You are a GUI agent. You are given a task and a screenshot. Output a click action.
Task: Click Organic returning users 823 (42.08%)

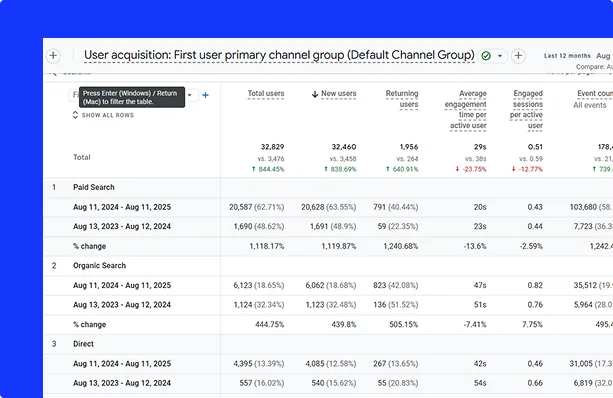coord(396,285)
